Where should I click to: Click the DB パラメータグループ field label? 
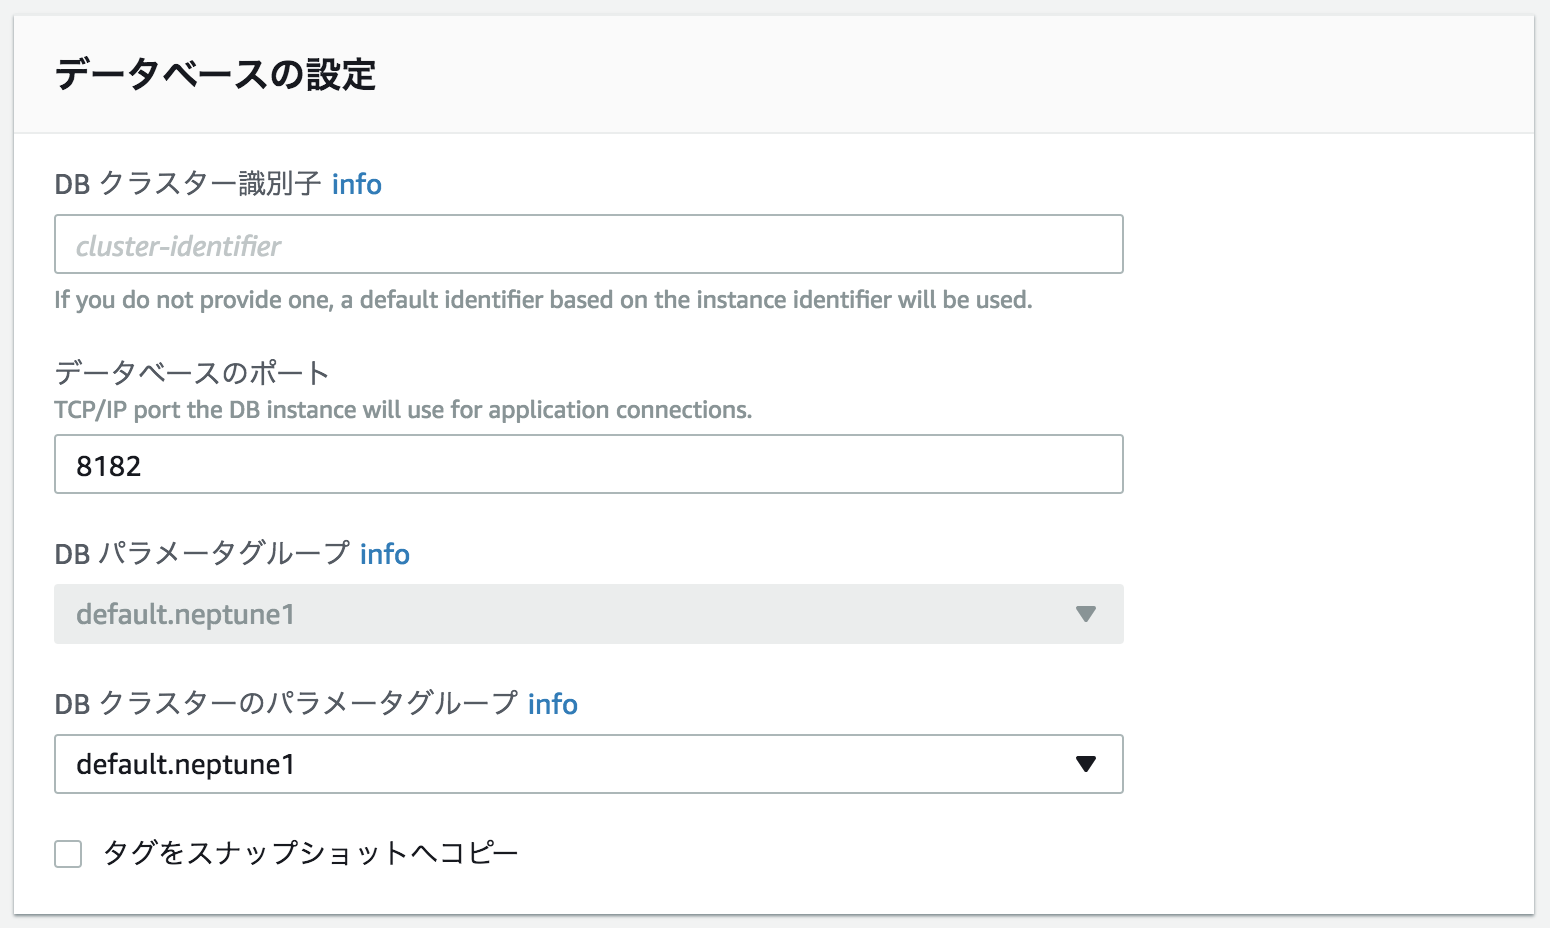pos(202,554)
